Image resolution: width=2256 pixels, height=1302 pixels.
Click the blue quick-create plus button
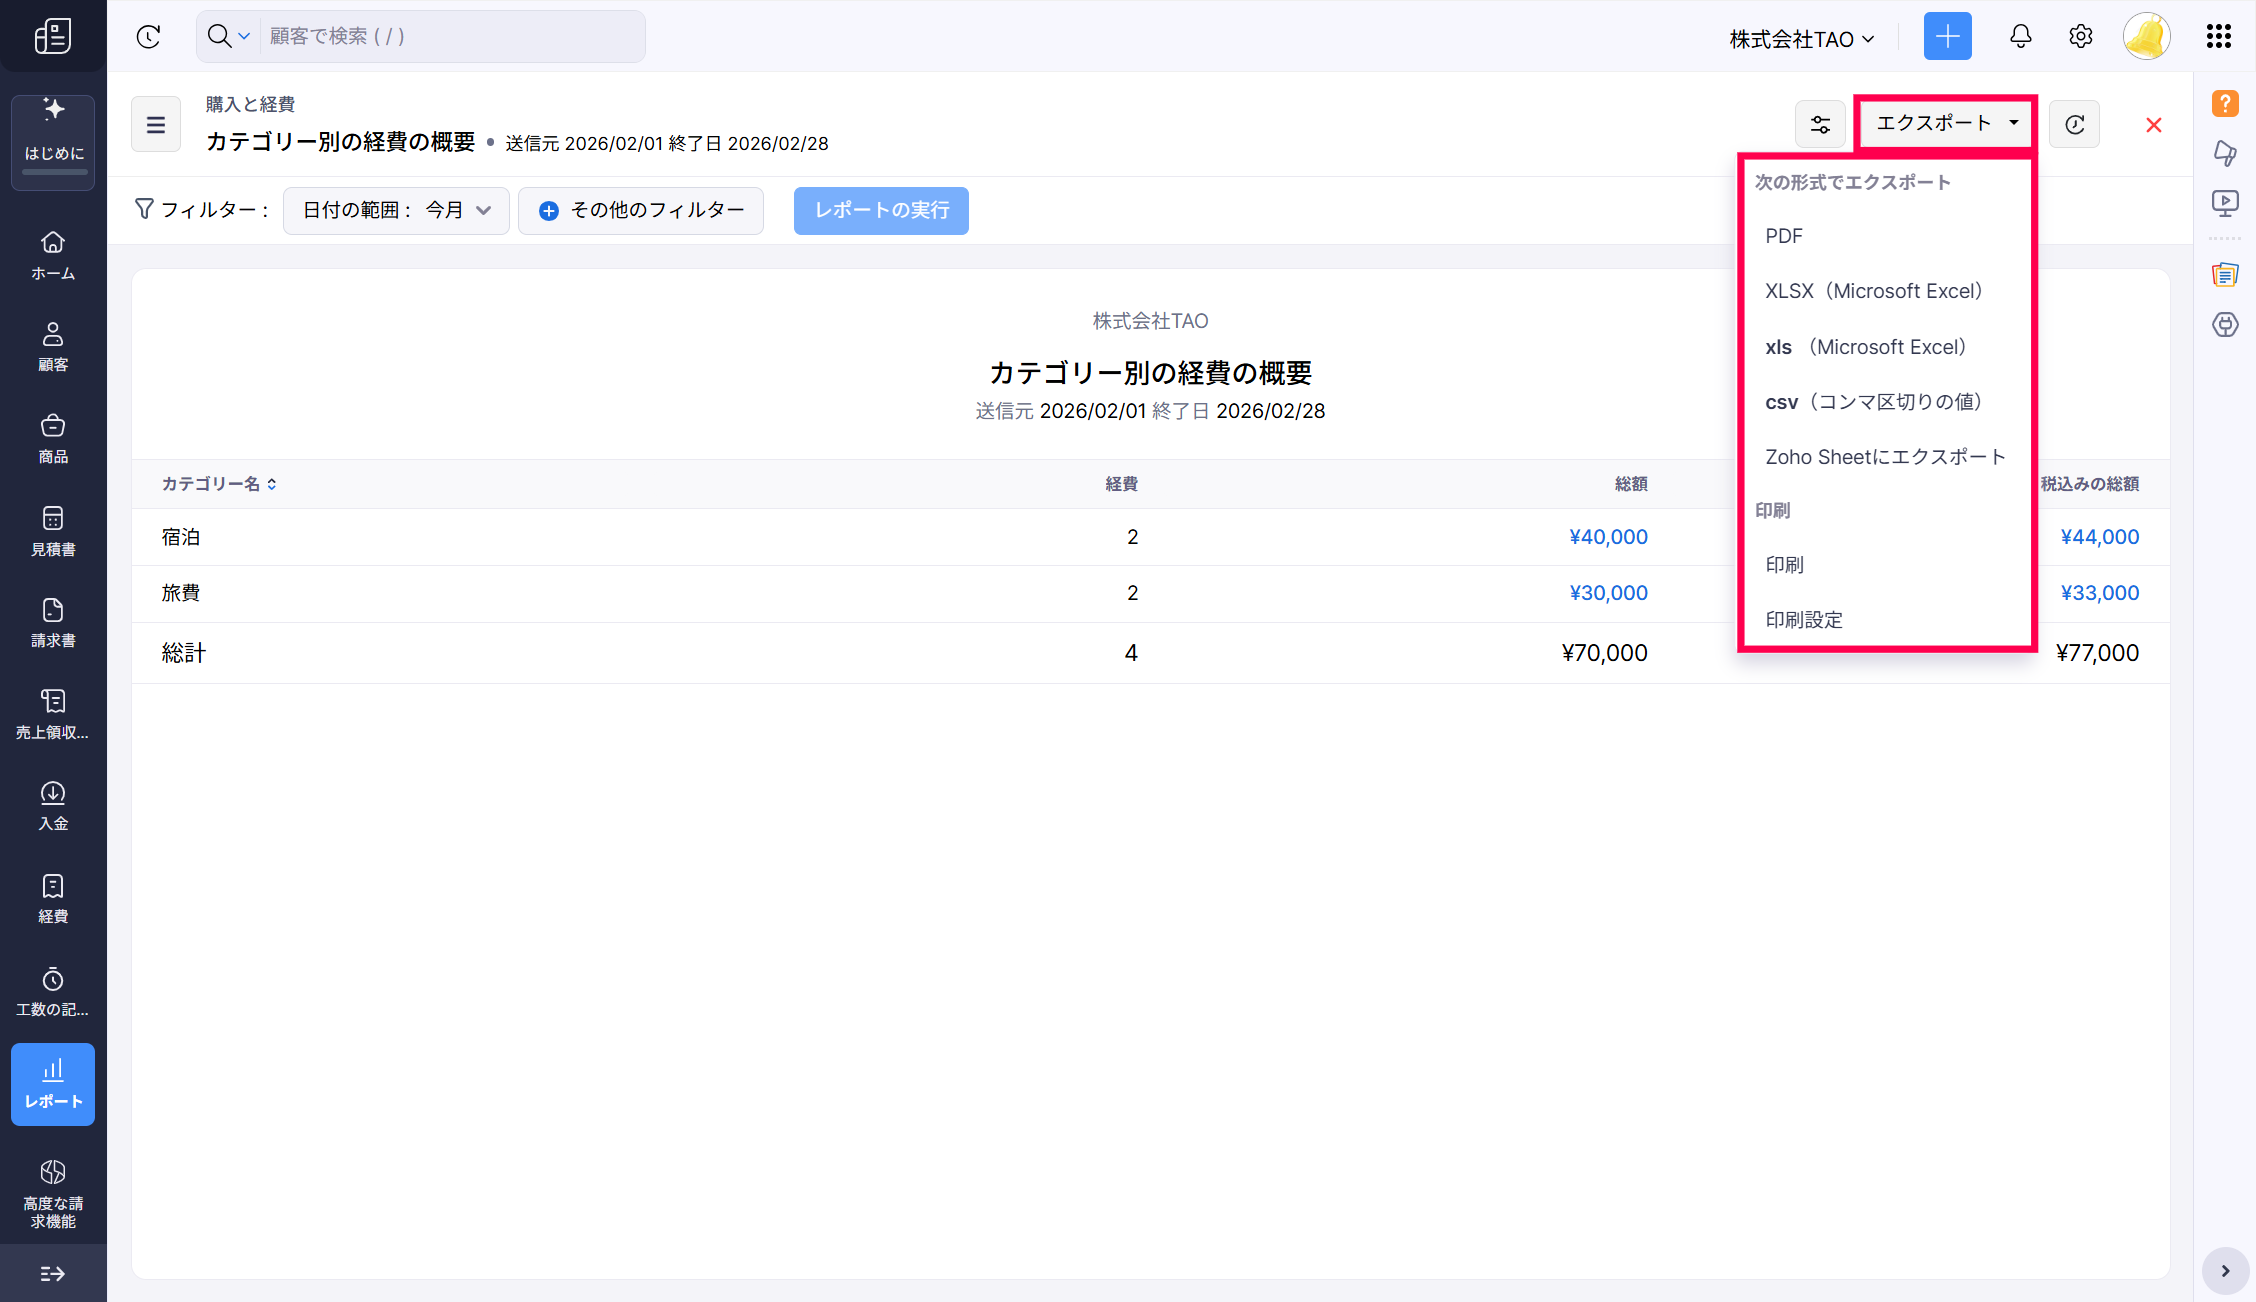click(x=1947, y=37)
